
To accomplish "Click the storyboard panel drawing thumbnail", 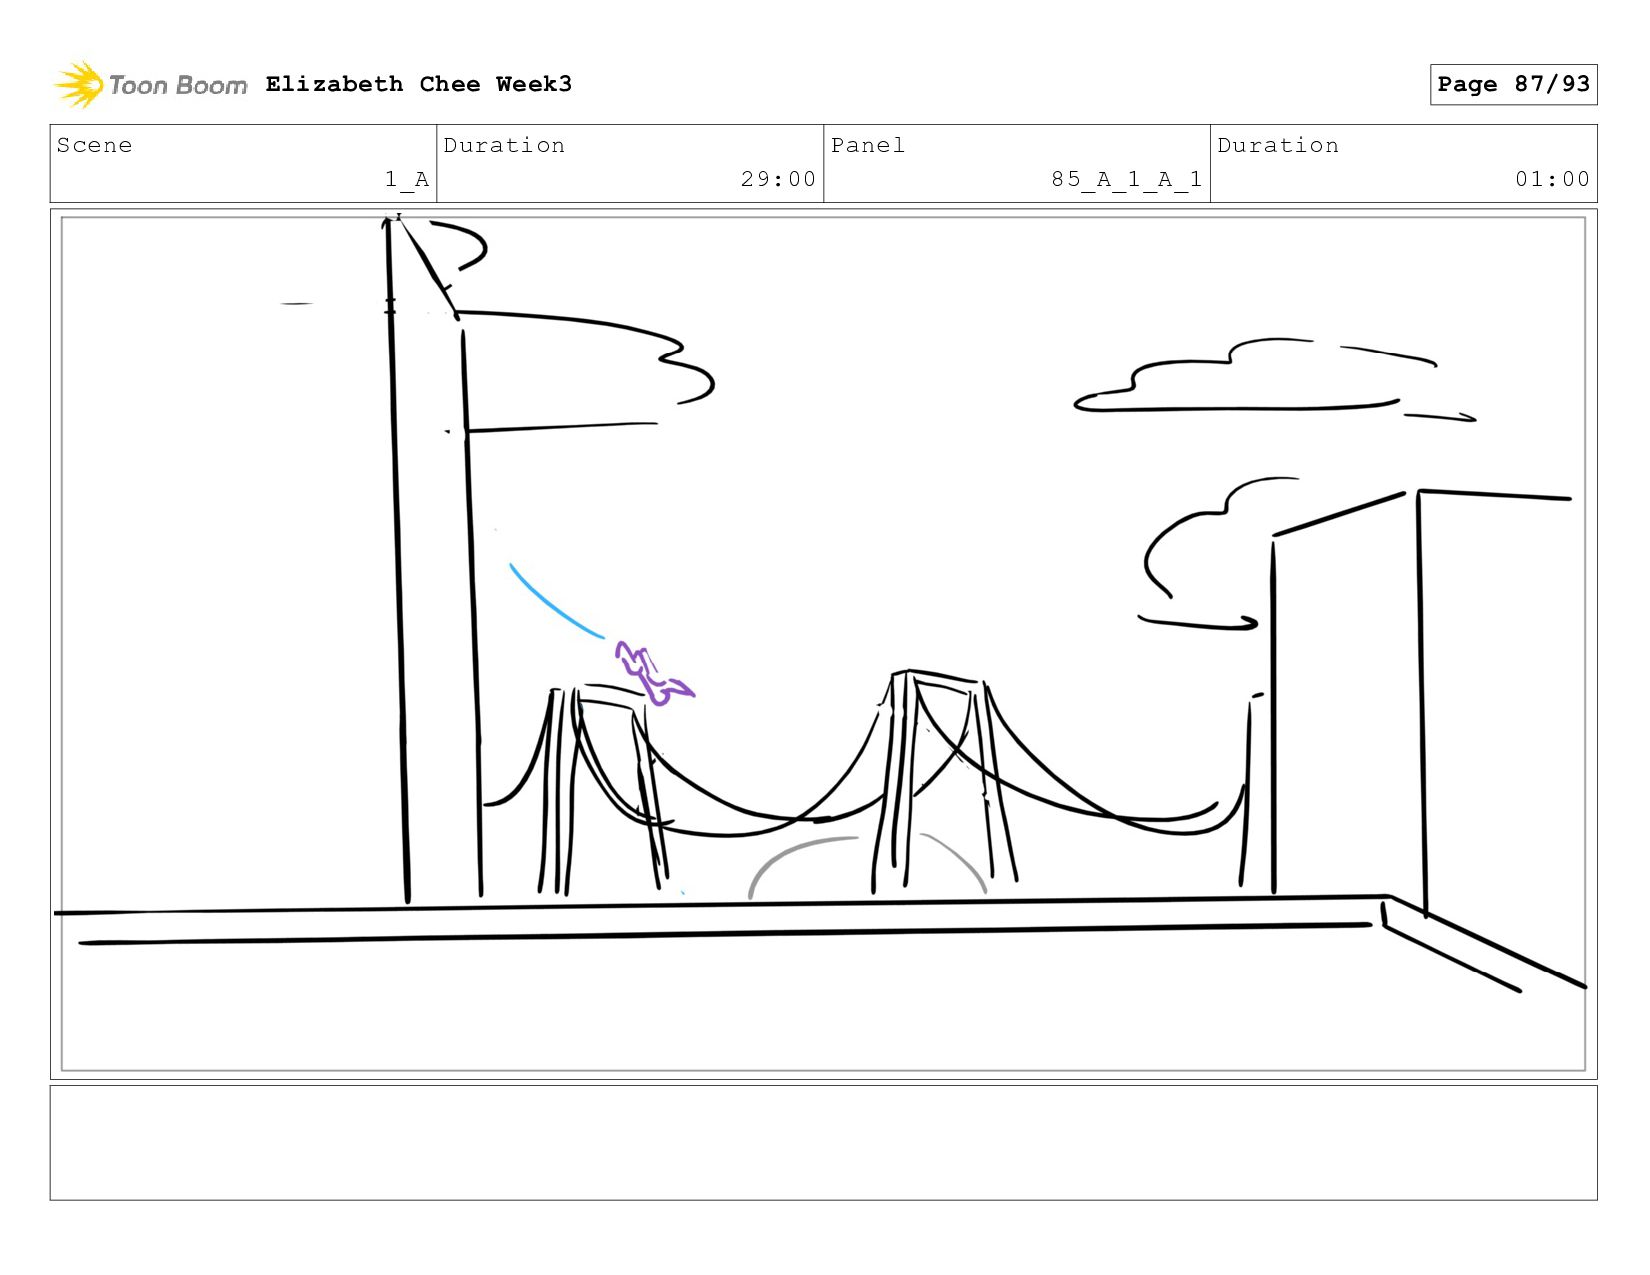I will pos(823,644).
